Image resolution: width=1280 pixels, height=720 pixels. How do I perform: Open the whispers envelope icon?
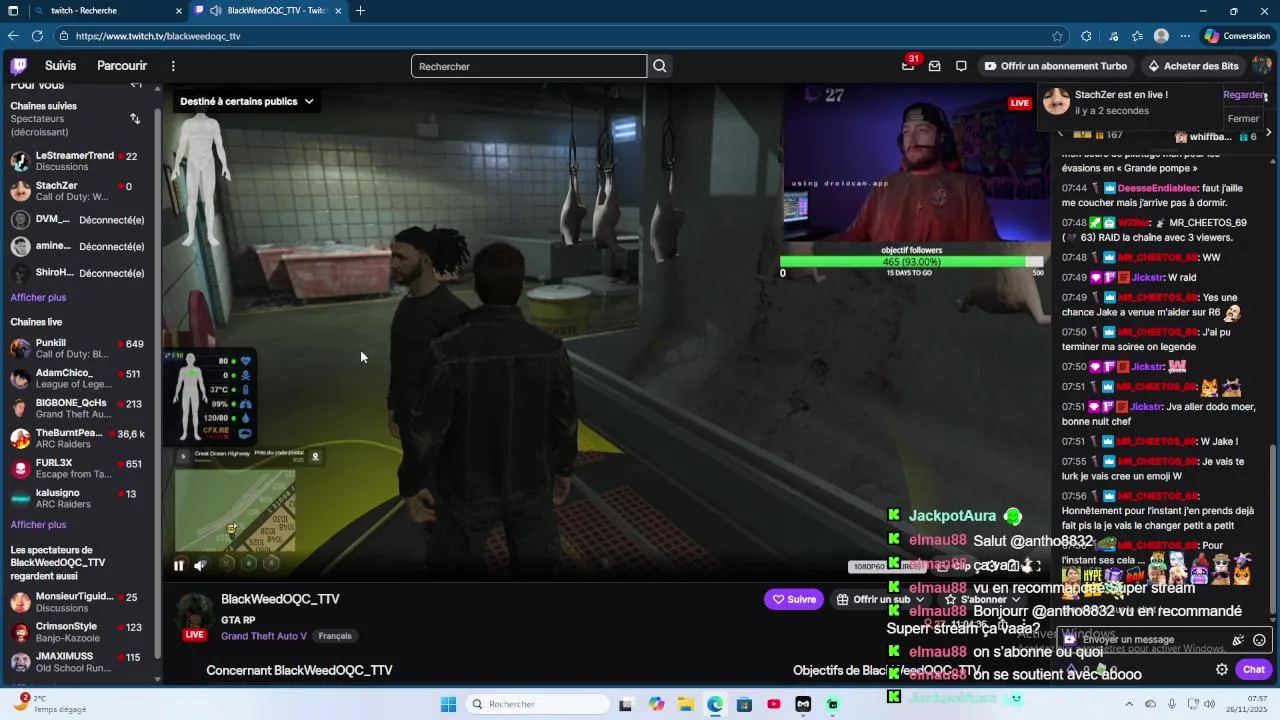coord(935,66)
